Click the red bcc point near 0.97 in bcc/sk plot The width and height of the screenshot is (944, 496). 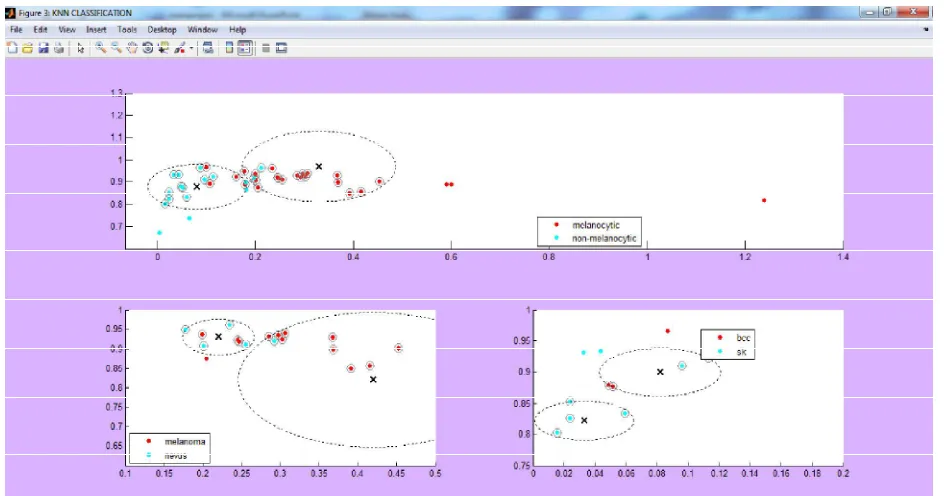(668, 331)
